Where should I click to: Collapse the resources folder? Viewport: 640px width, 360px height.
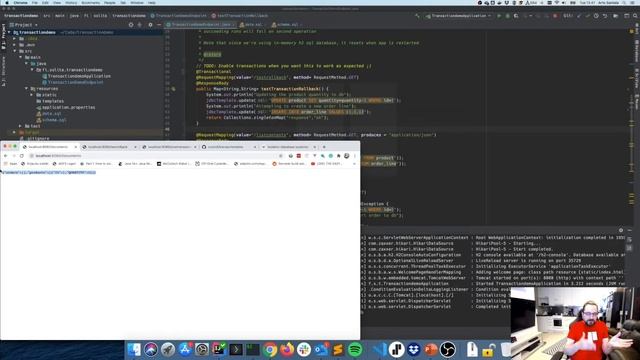point(26,89)
